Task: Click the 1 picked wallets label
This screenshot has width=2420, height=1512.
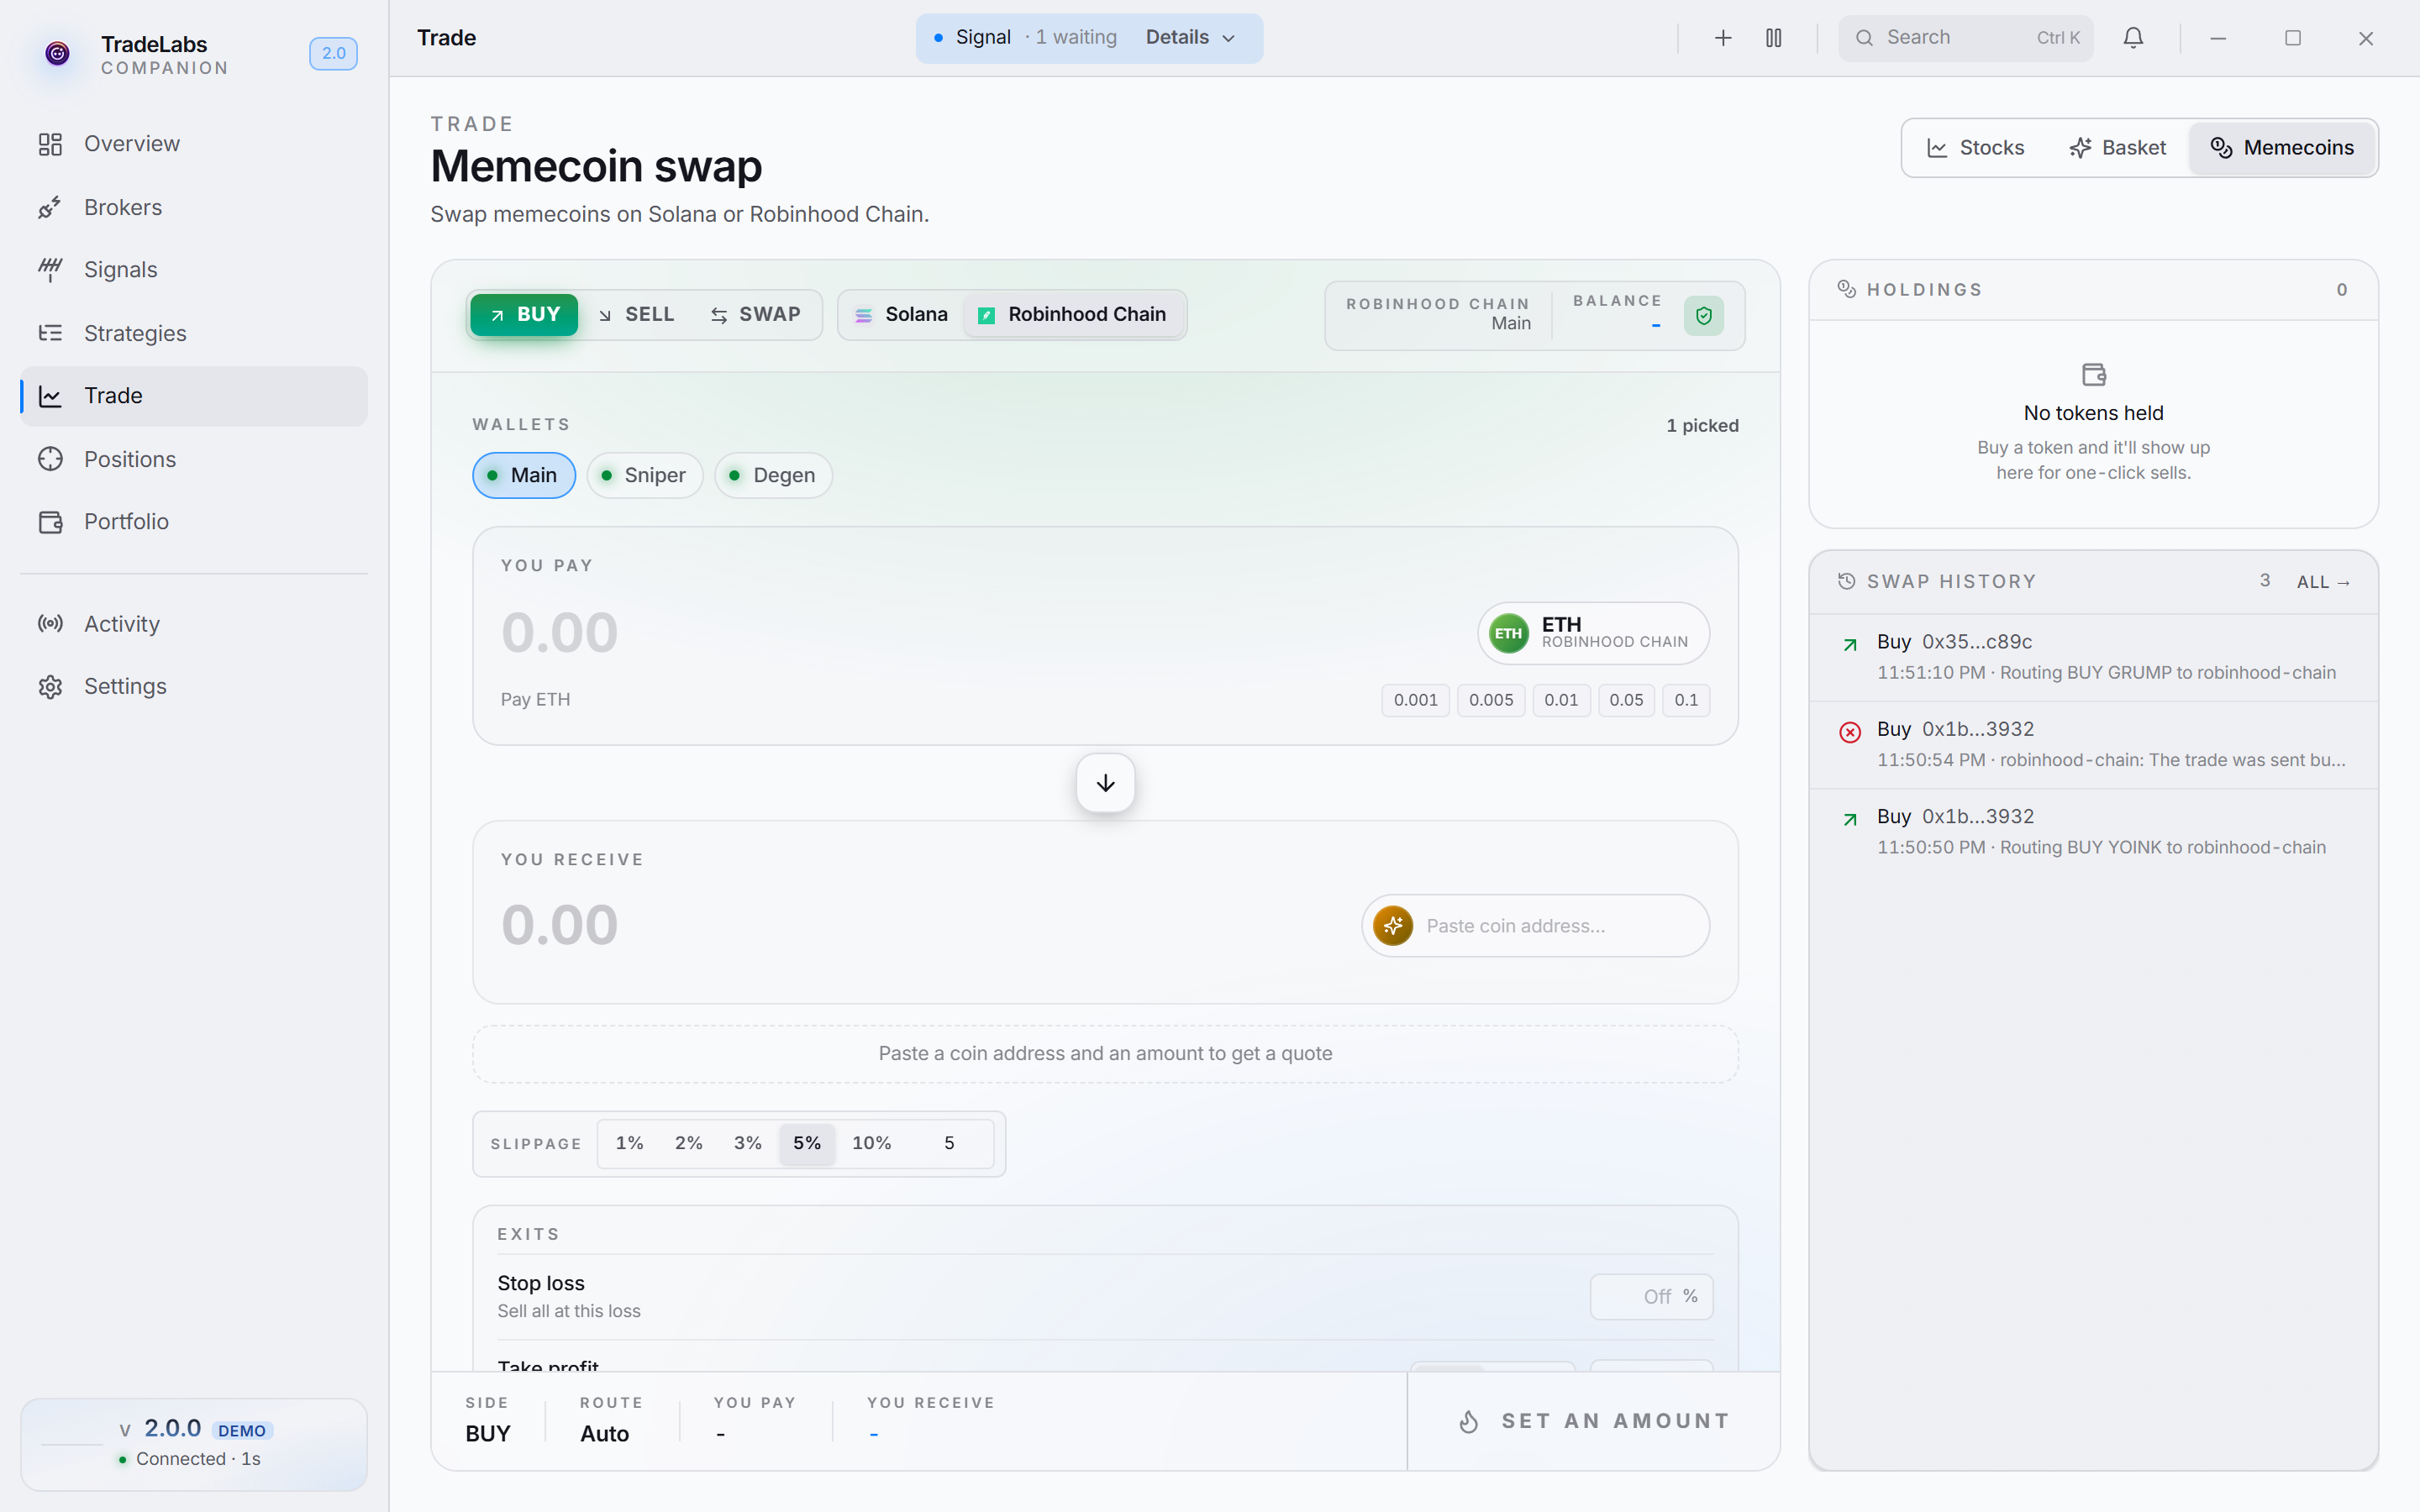Action: 1702,426
